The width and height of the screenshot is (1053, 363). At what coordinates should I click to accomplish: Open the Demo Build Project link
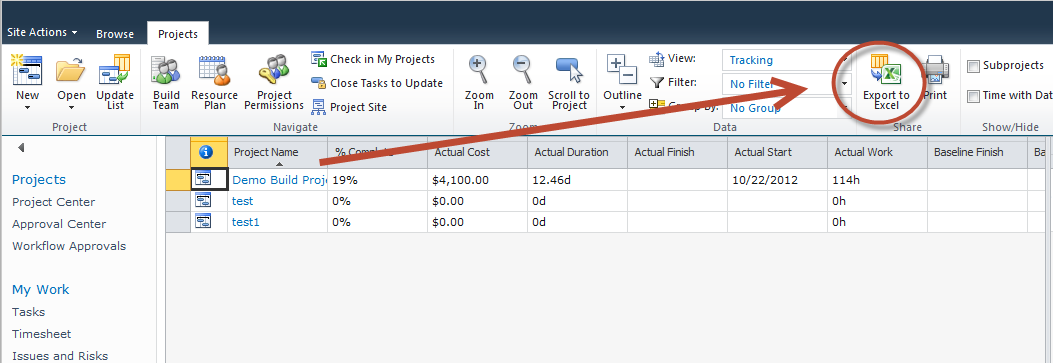pyautogui.click(x=279, y=180)
